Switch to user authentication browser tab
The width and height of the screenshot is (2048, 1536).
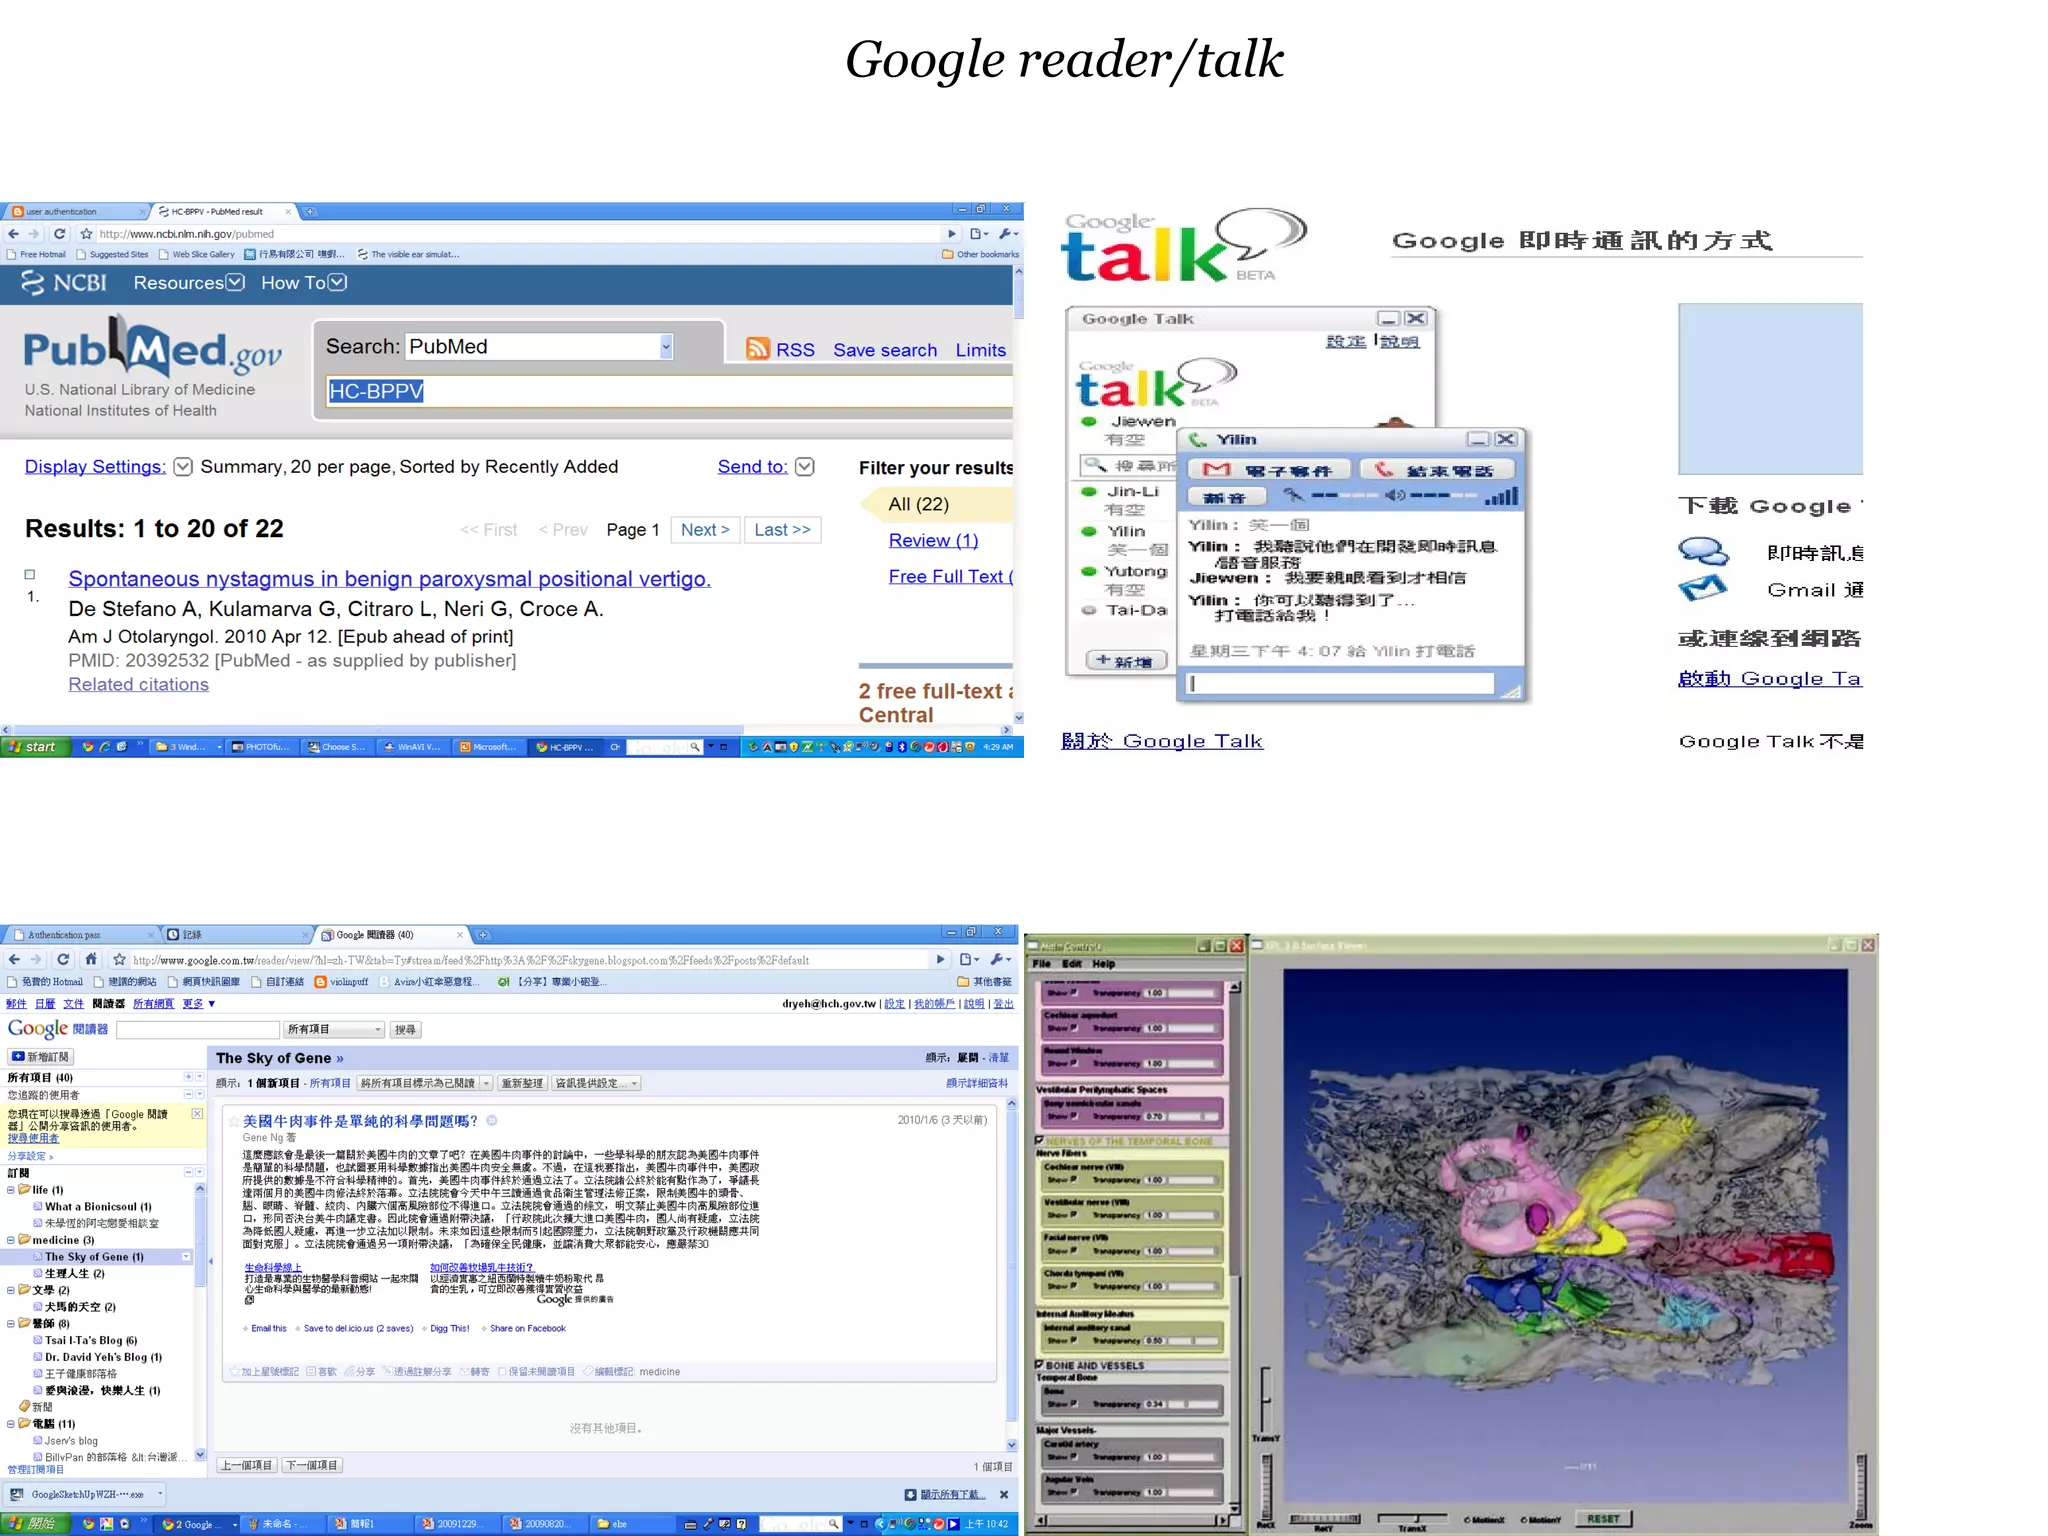point(75,212)
